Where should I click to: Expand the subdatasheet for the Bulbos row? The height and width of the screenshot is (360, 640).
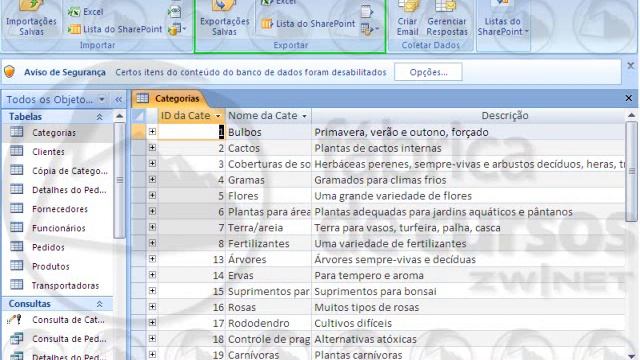point(152,131)
